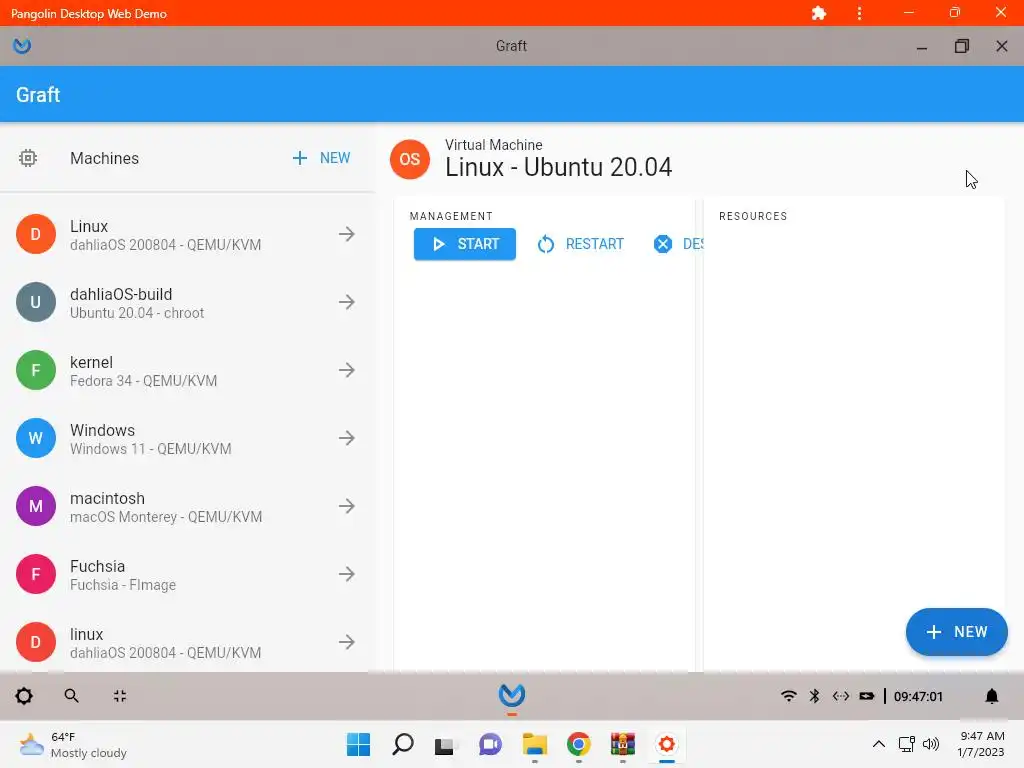Open Pangolin search icon
Viewport: 1024px width, 768px height.
click(x=72, y=696)
